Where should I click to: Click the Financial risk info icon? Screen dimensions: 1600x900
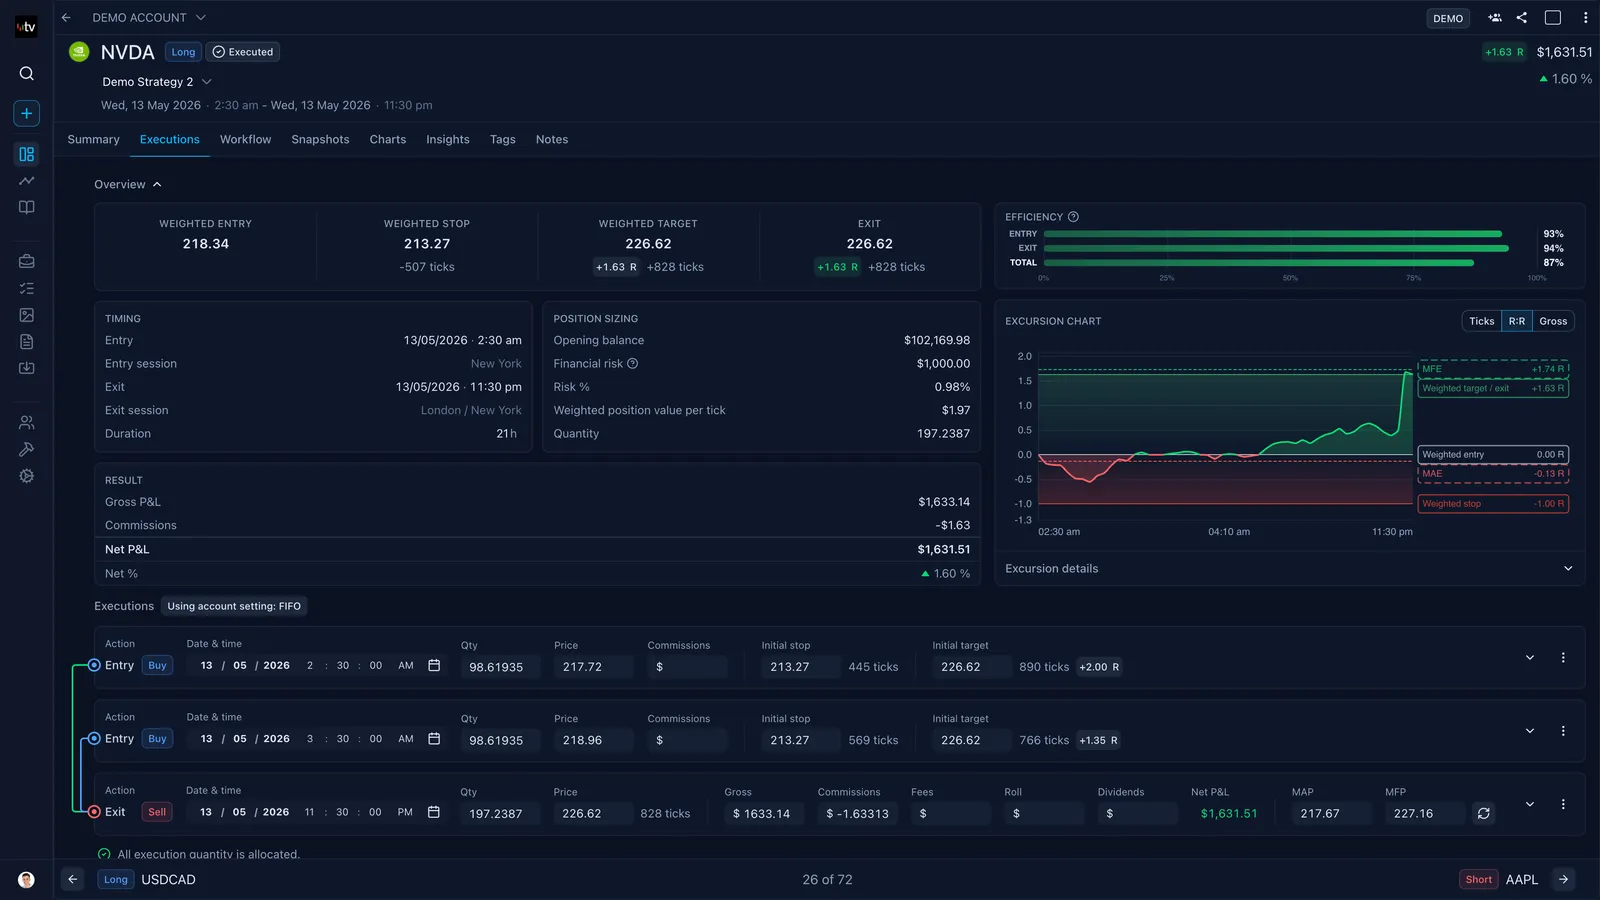(632, 364)
